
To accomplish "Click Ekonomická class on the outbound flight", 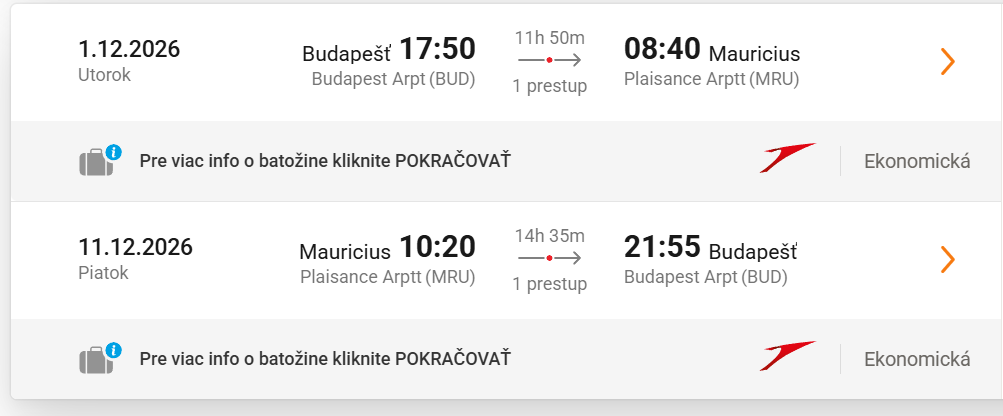I will tap(917, 161).
